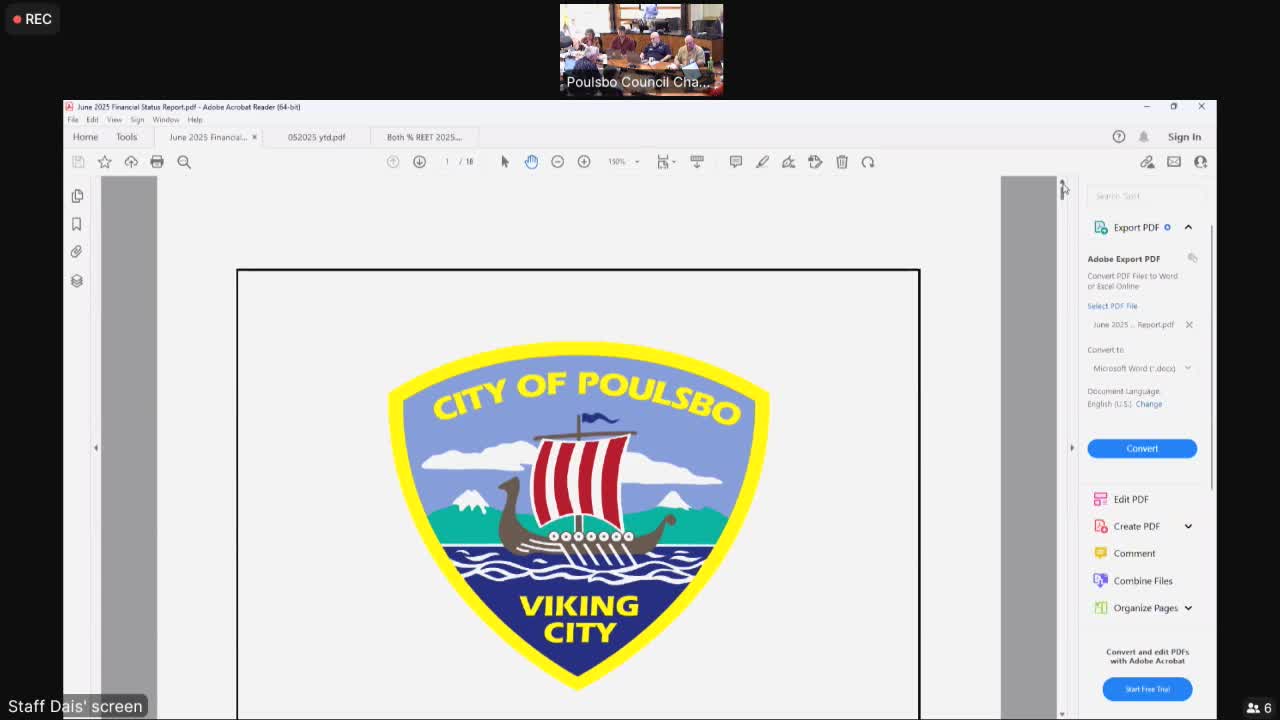1280x720 pixels.
Task: Open the attachments paperclip panel
Action: click(x=77, y=252)
